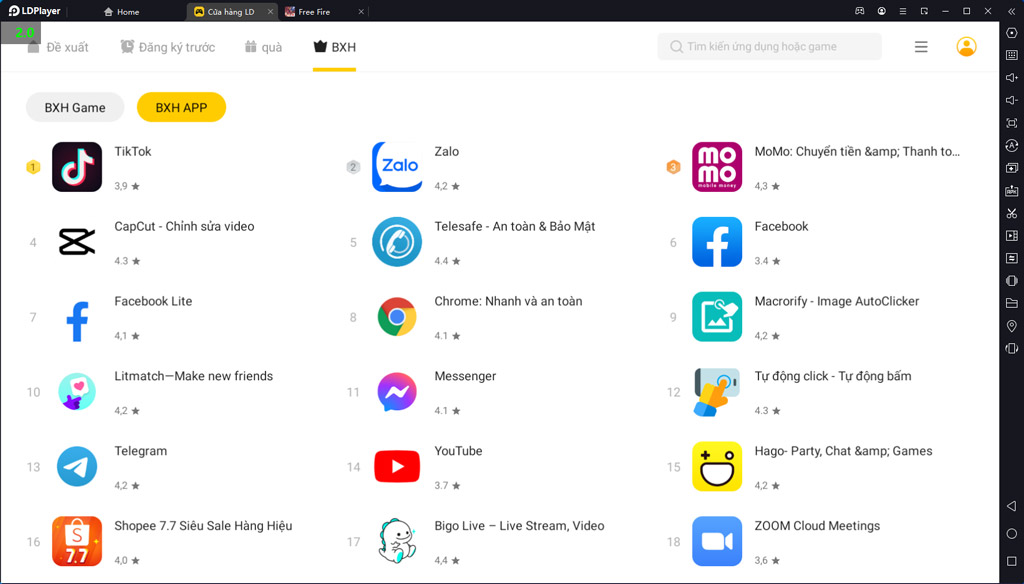
Task: Switch to the BXH Game ranking
Action: click(x=74, y=107)
